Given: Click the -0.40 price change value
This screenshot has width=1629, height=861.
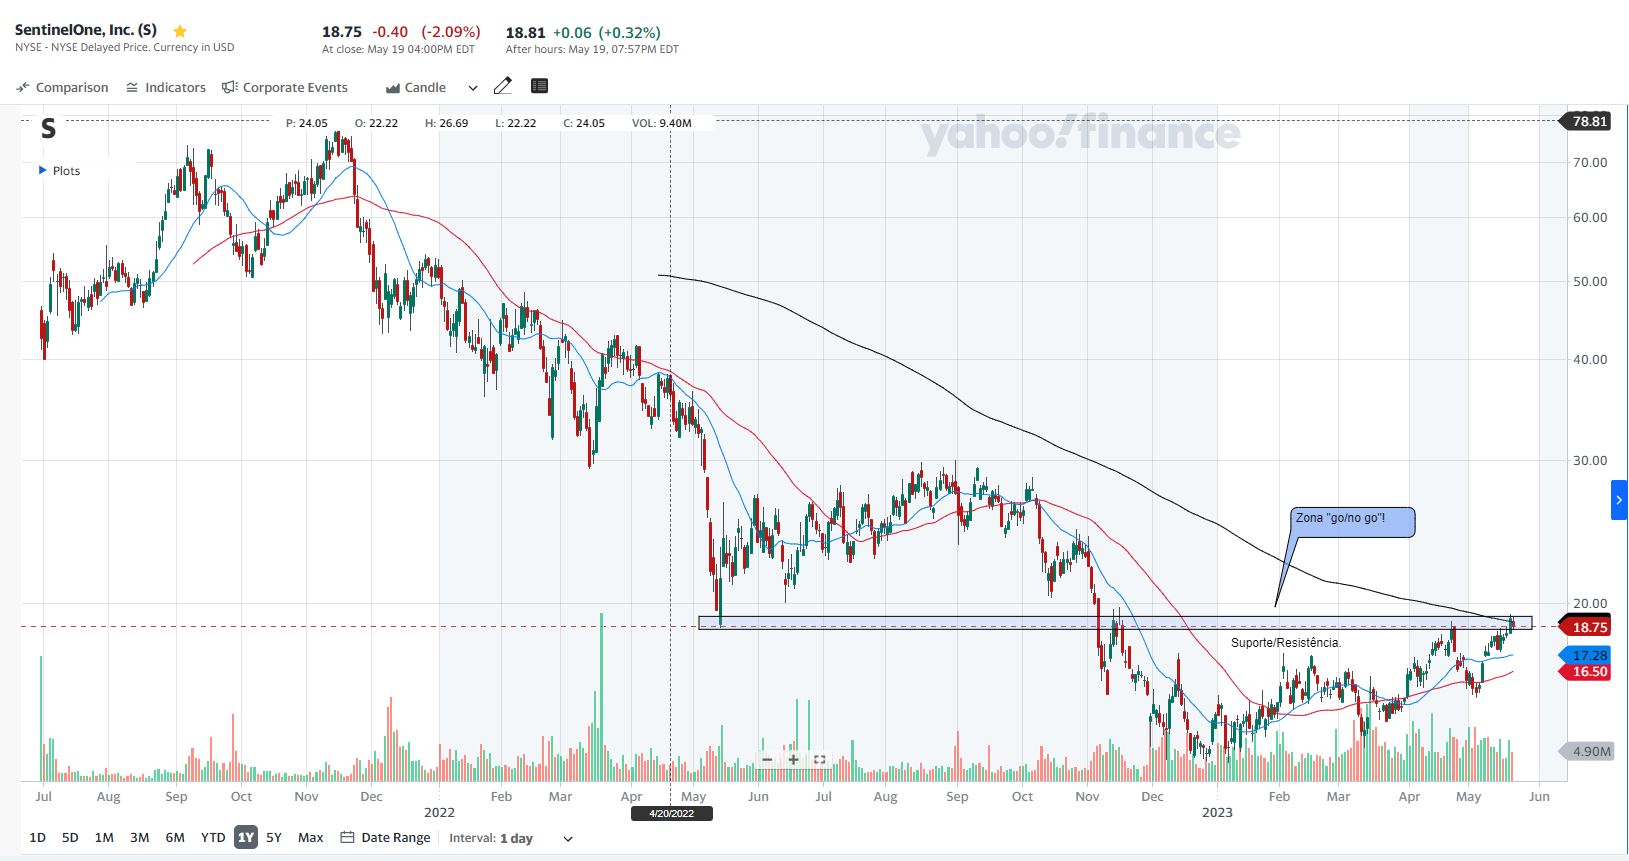Looking at the screenshot, I should pyautogui.click(x=390, y=32).
